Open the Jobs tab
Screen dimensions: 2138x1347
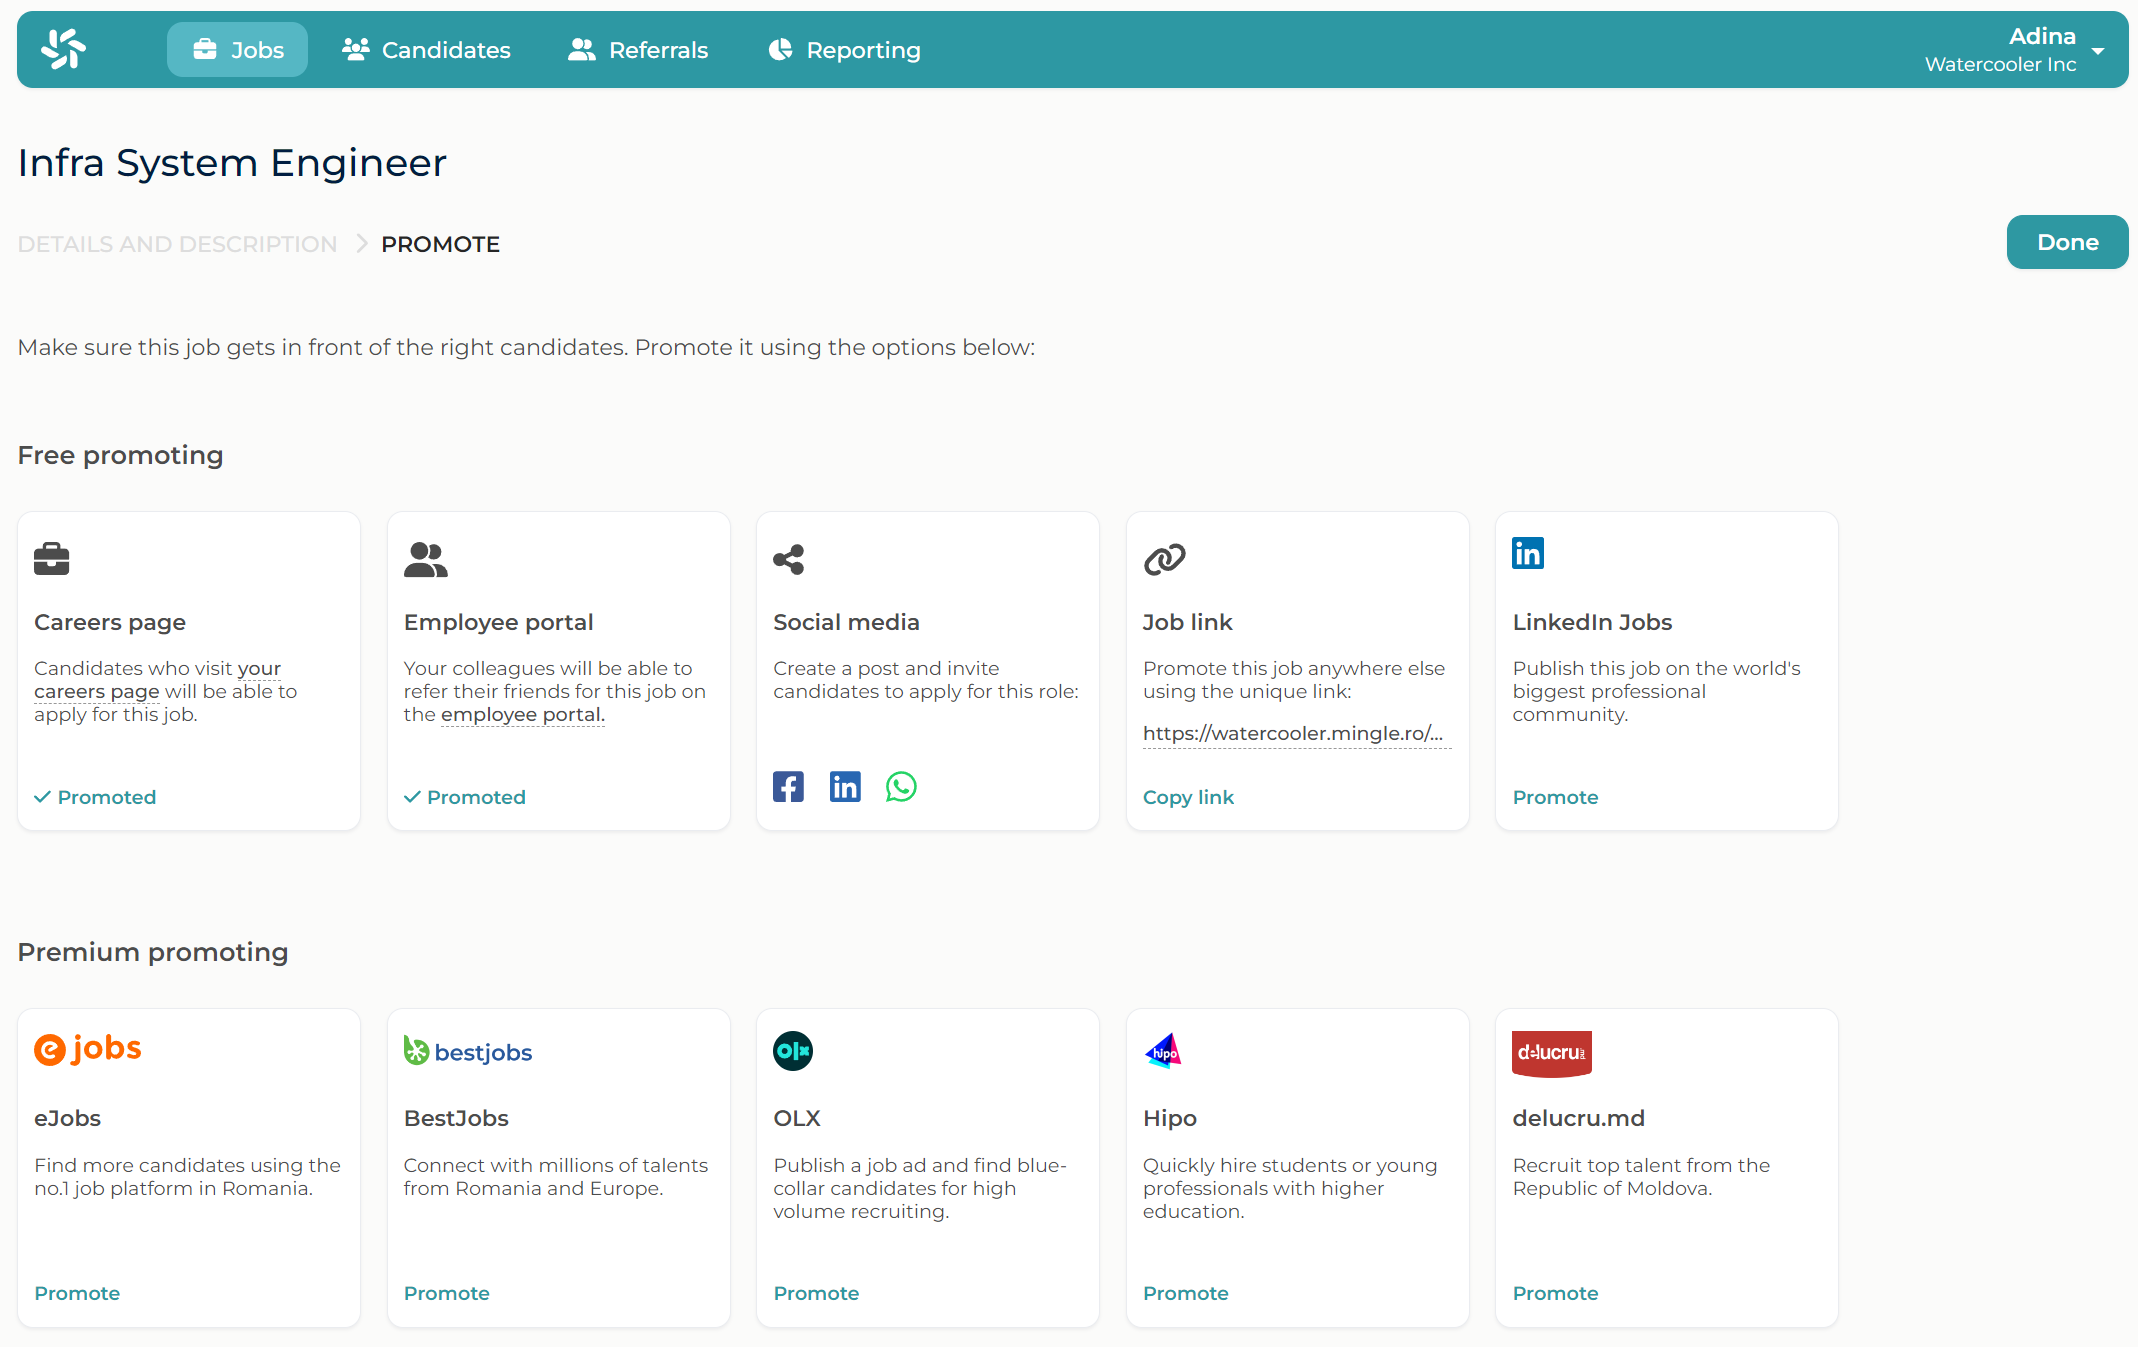pos(237,50)
